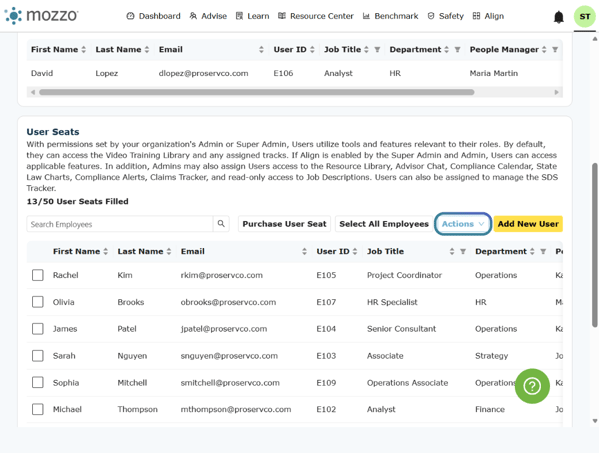Click right arrow of top table scrollbar
This screenshot has width=599, height=453.
(x=556, y=92)
